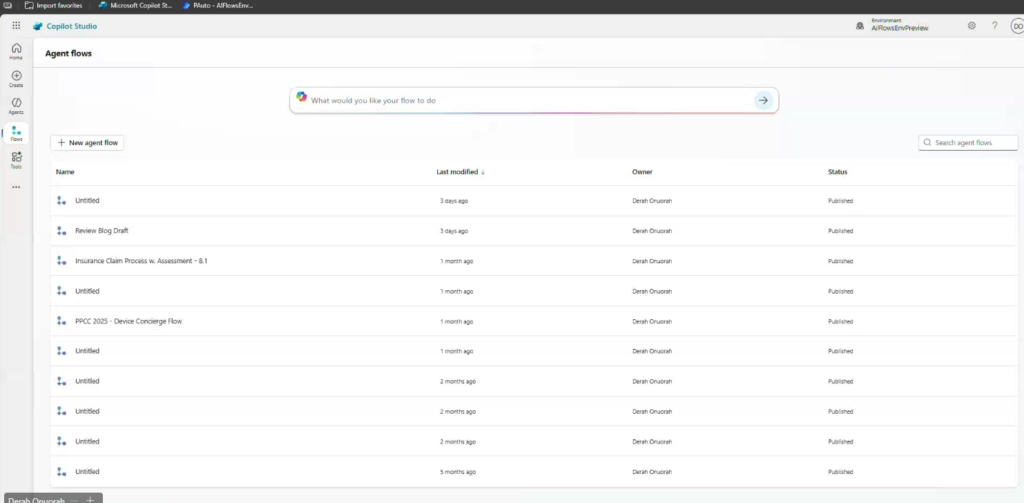This screenshot has height=503, width=1024.
Task: Open the PPCC 2025 Device Concierge Flow
Action: [x=128, y=321]
